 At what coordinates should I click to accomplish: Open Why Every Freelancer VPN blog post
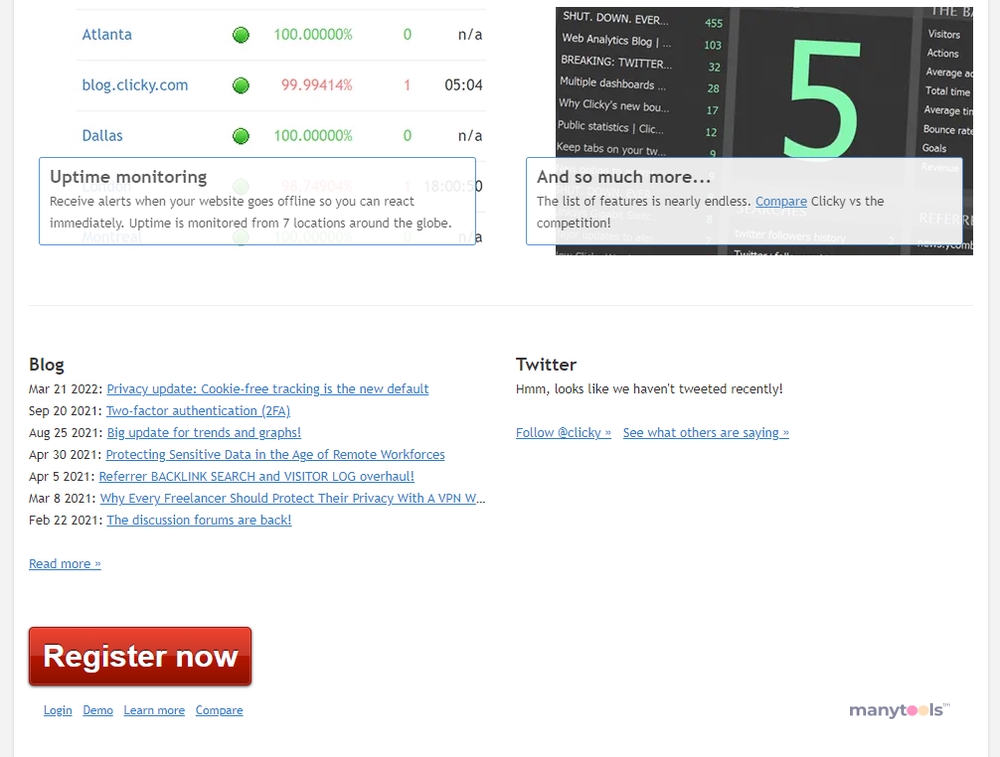tap(292, 498)
